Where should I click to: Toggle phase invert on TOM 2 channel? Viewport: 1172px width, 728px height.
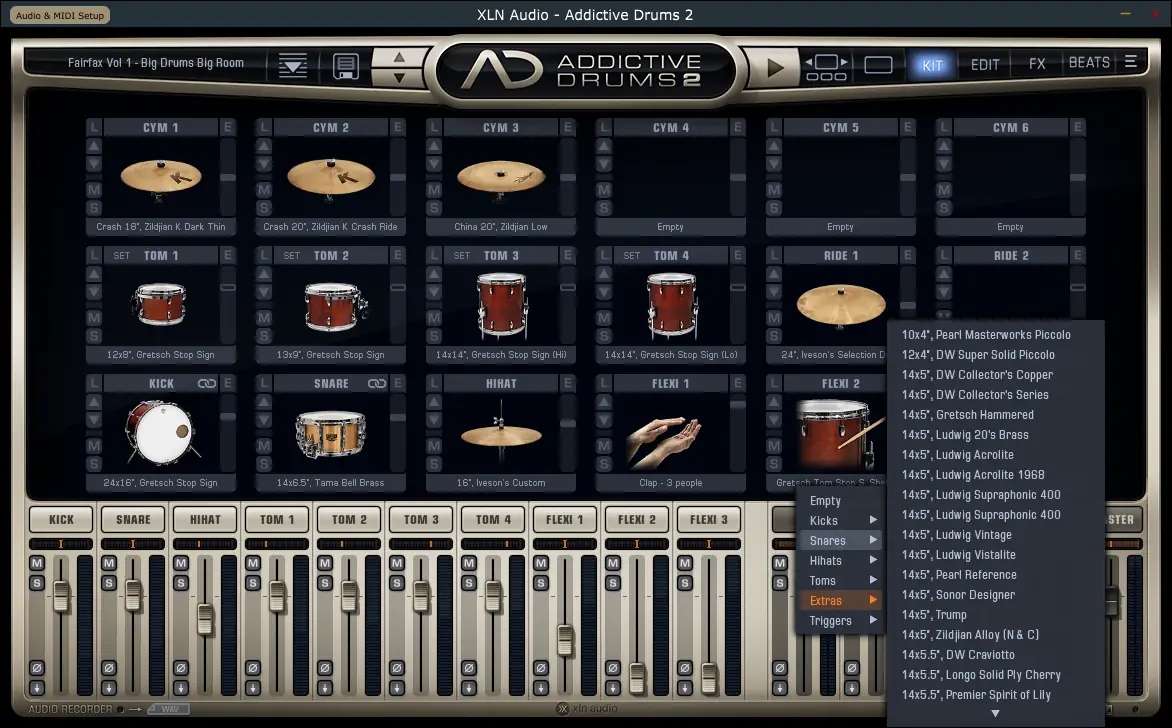click(x=324, y=667)
